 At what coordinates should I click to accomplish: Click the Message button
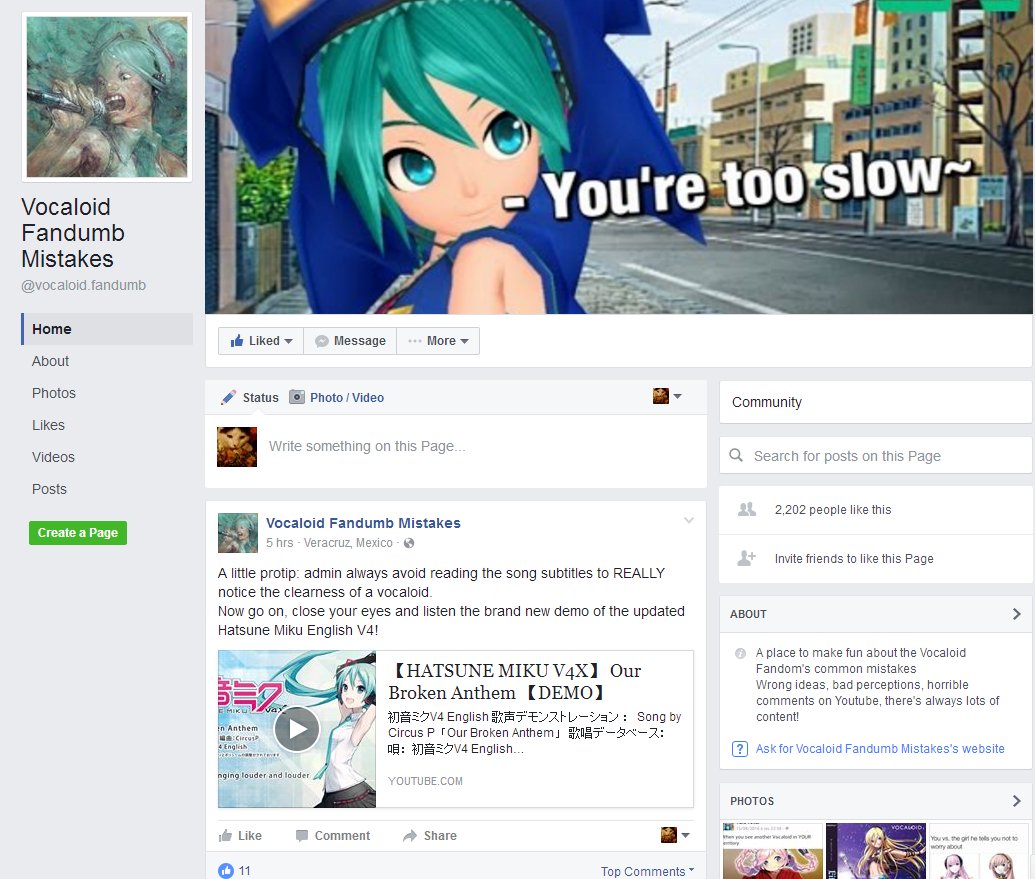tap(350, 341)
